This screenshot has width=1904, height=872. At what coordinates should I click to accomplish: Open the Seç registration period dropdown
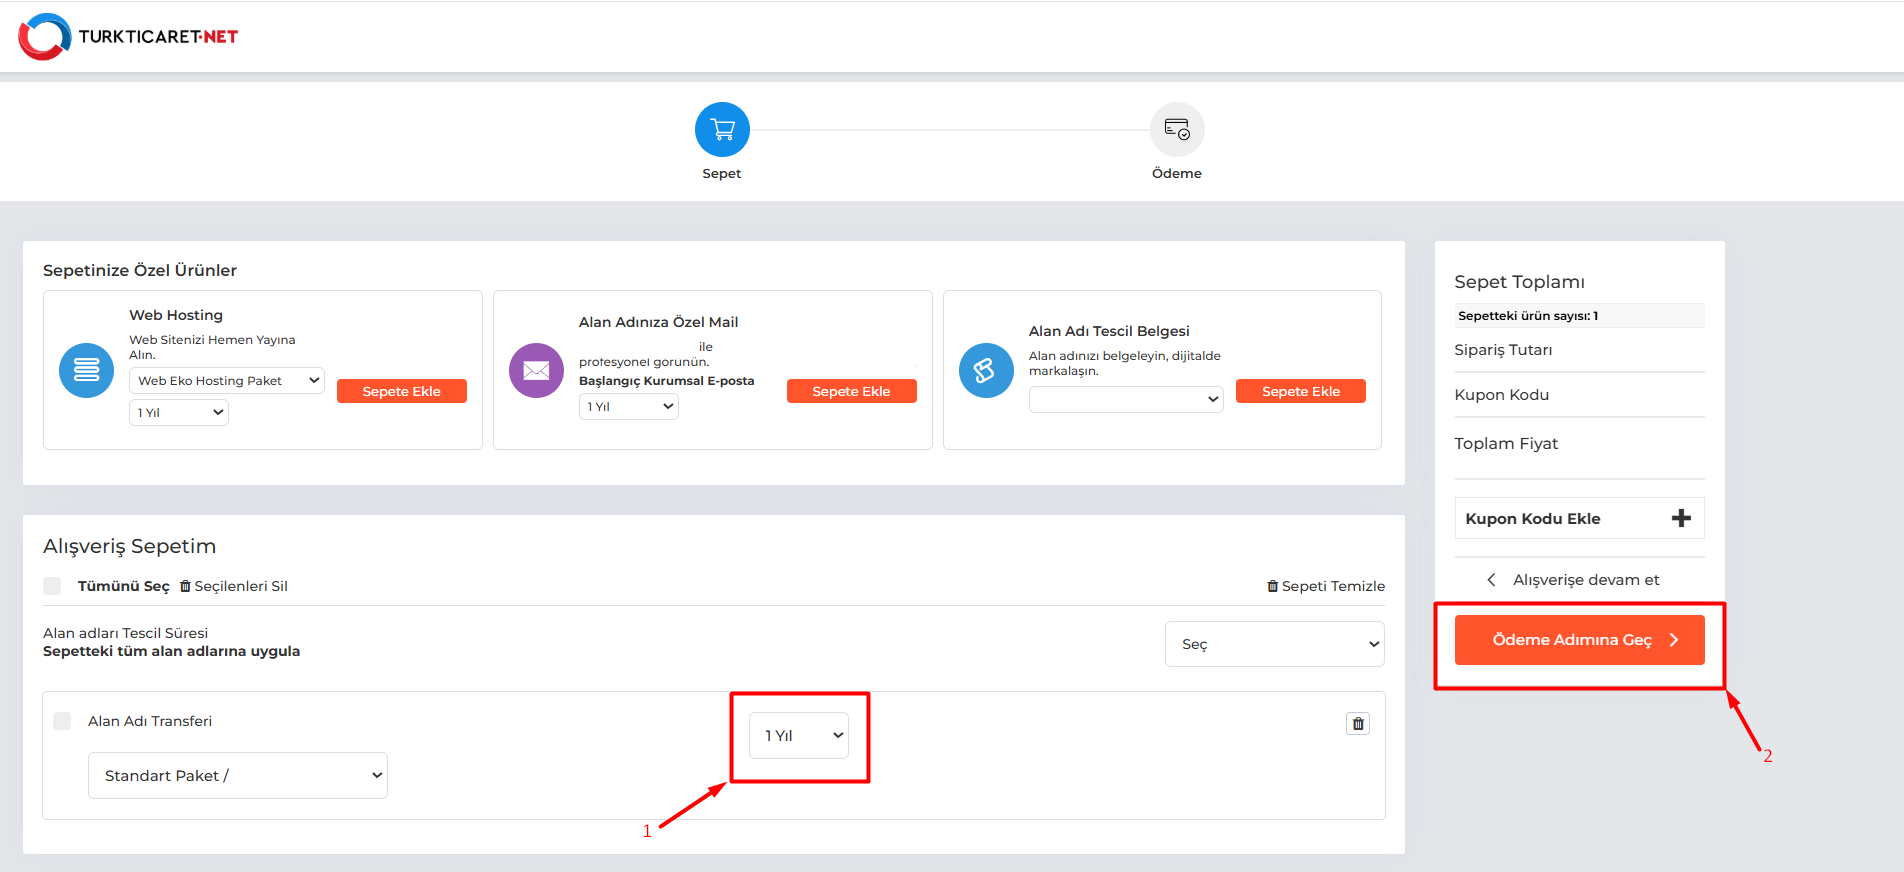[x=1274, y=645]
